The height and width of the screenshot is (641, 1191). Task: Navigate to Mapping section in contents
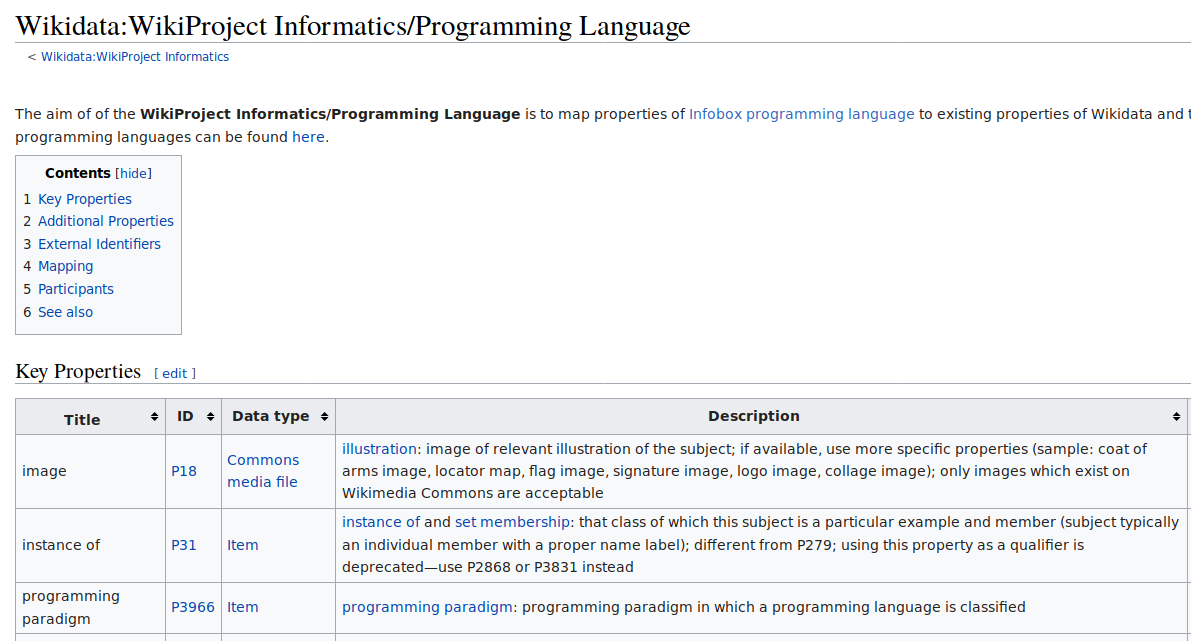[66, 266]
